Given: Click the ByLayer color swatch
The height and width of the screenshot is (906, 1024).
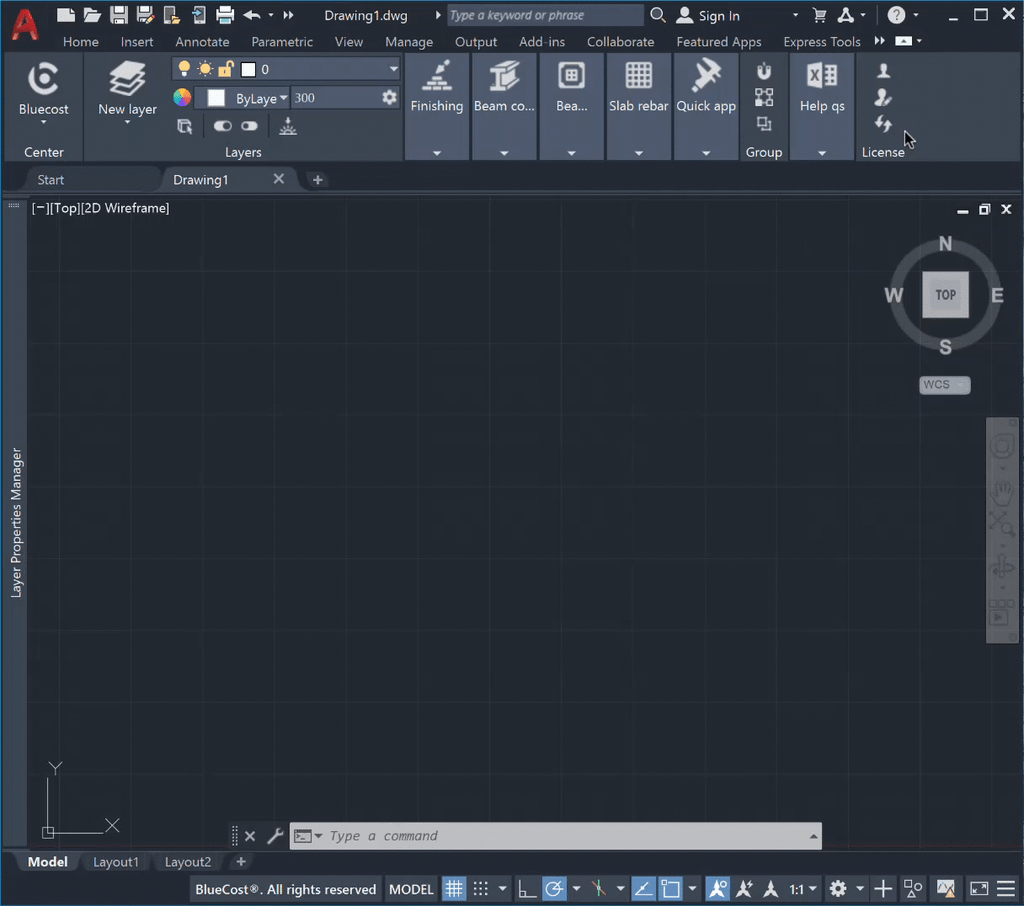Looking at the screenshot, I should pos(216,98).
